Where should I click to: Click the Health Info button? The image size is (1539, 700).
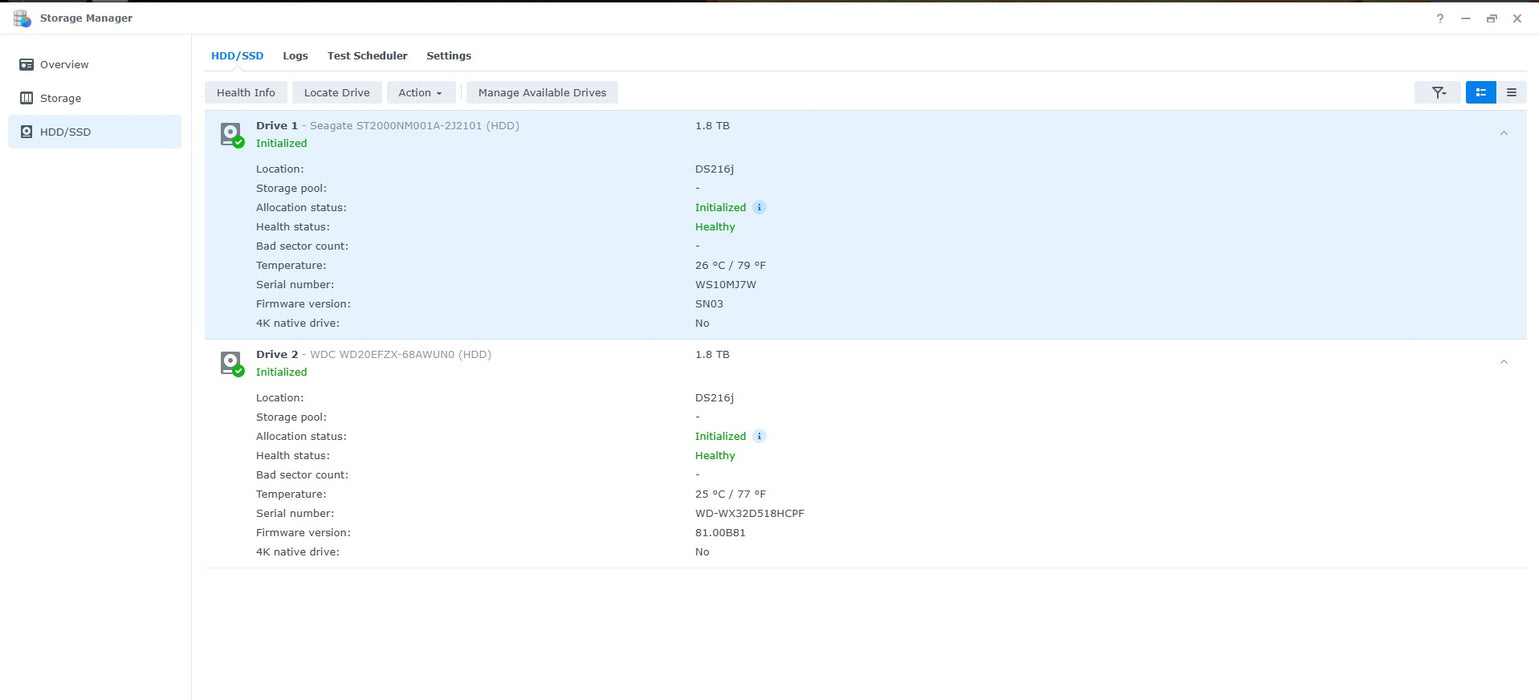click(x=246, y=92)
